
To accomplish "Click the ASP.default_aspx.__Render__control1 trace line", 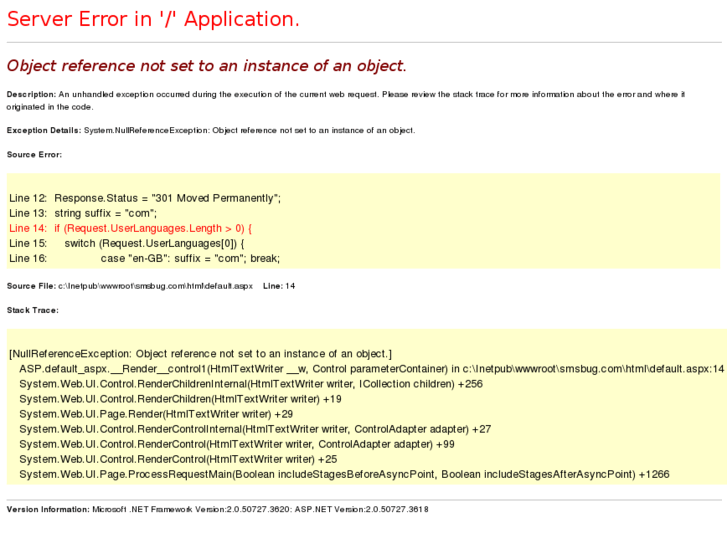I will (x=371, y=369).
